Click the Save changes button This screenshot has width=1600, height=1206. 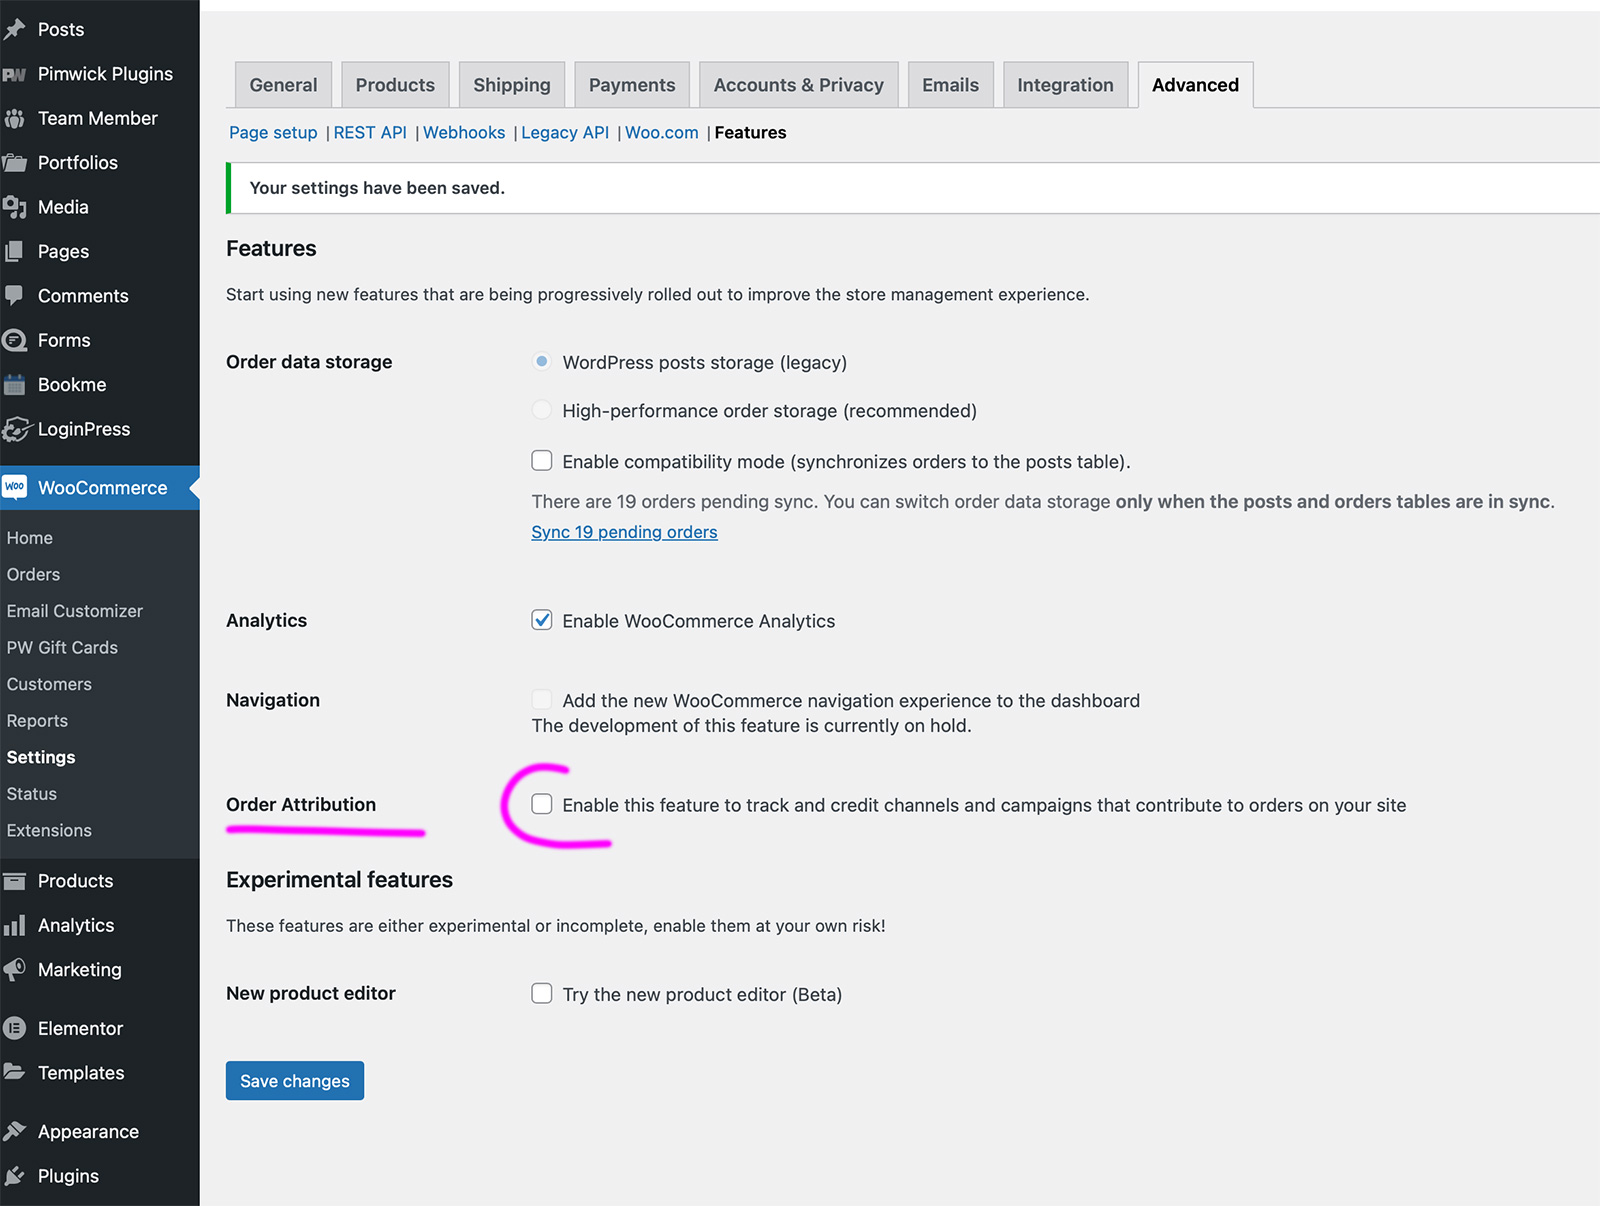(x=295, y=1081)
